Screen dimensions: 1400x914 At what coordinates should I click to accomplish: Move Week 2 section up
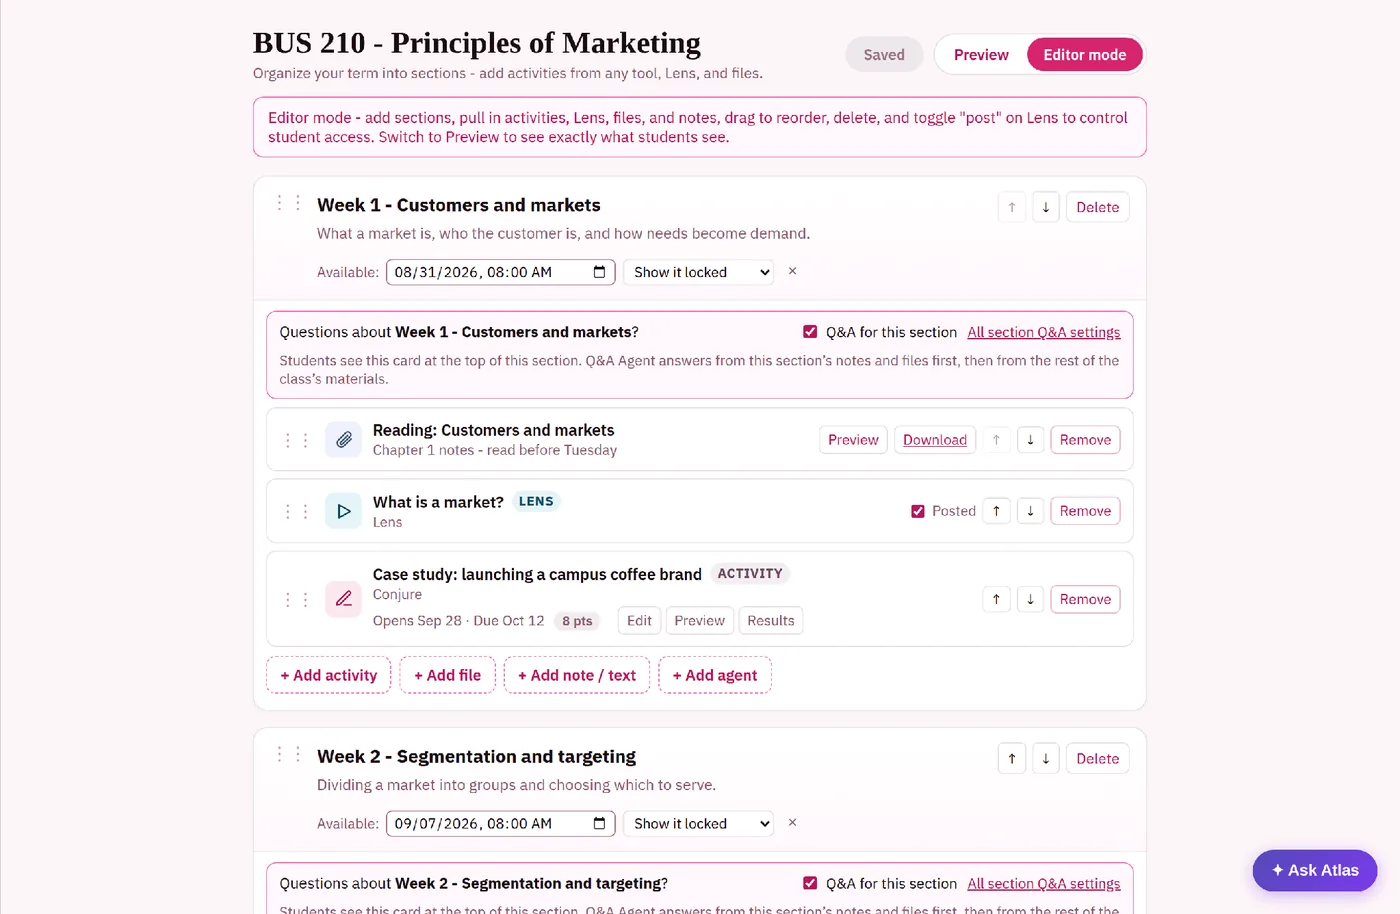point(1012,758)
